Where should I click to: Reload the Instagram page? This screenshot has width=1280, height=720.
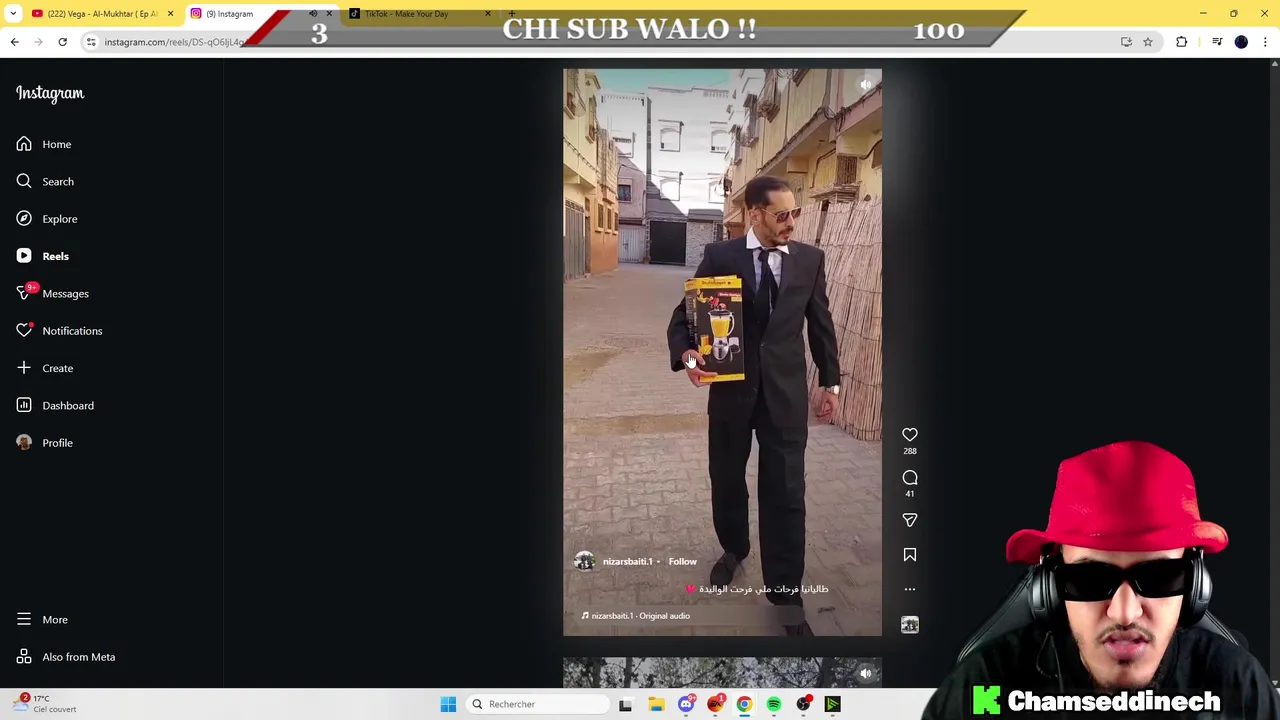(x=62, y=42)
